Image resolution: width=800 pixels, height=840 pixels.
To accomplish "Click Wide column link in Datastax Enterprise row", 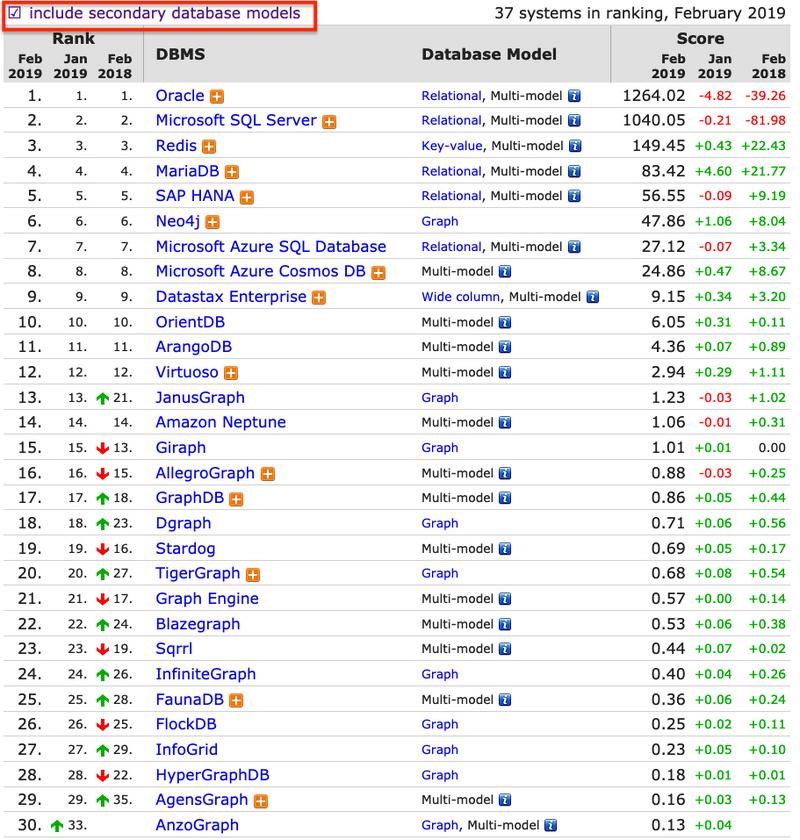I will click(460, 297).
